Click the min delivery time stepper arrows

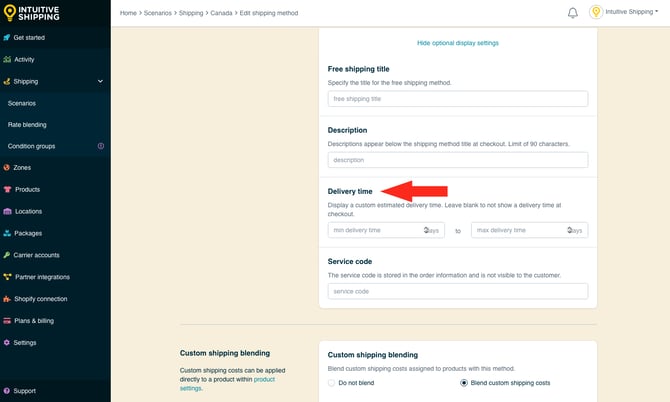tap(426, 230)
